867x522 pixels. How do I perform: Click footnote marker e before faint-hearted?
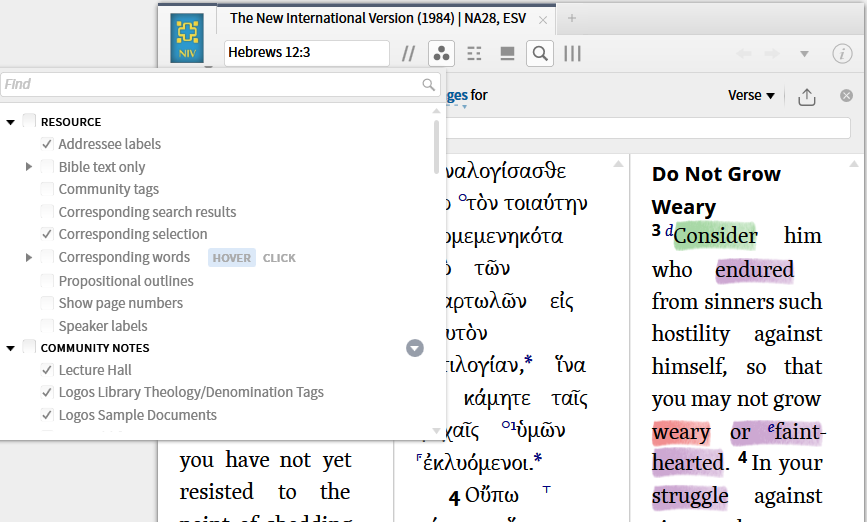[x=771, y=427]
